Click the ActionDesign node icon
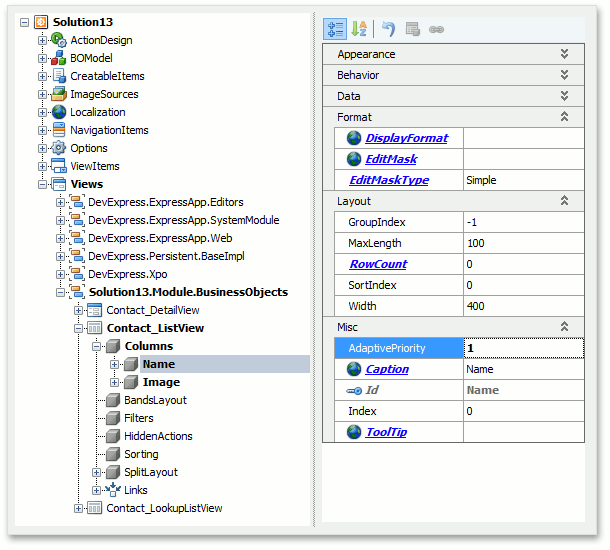 [59, 40]
